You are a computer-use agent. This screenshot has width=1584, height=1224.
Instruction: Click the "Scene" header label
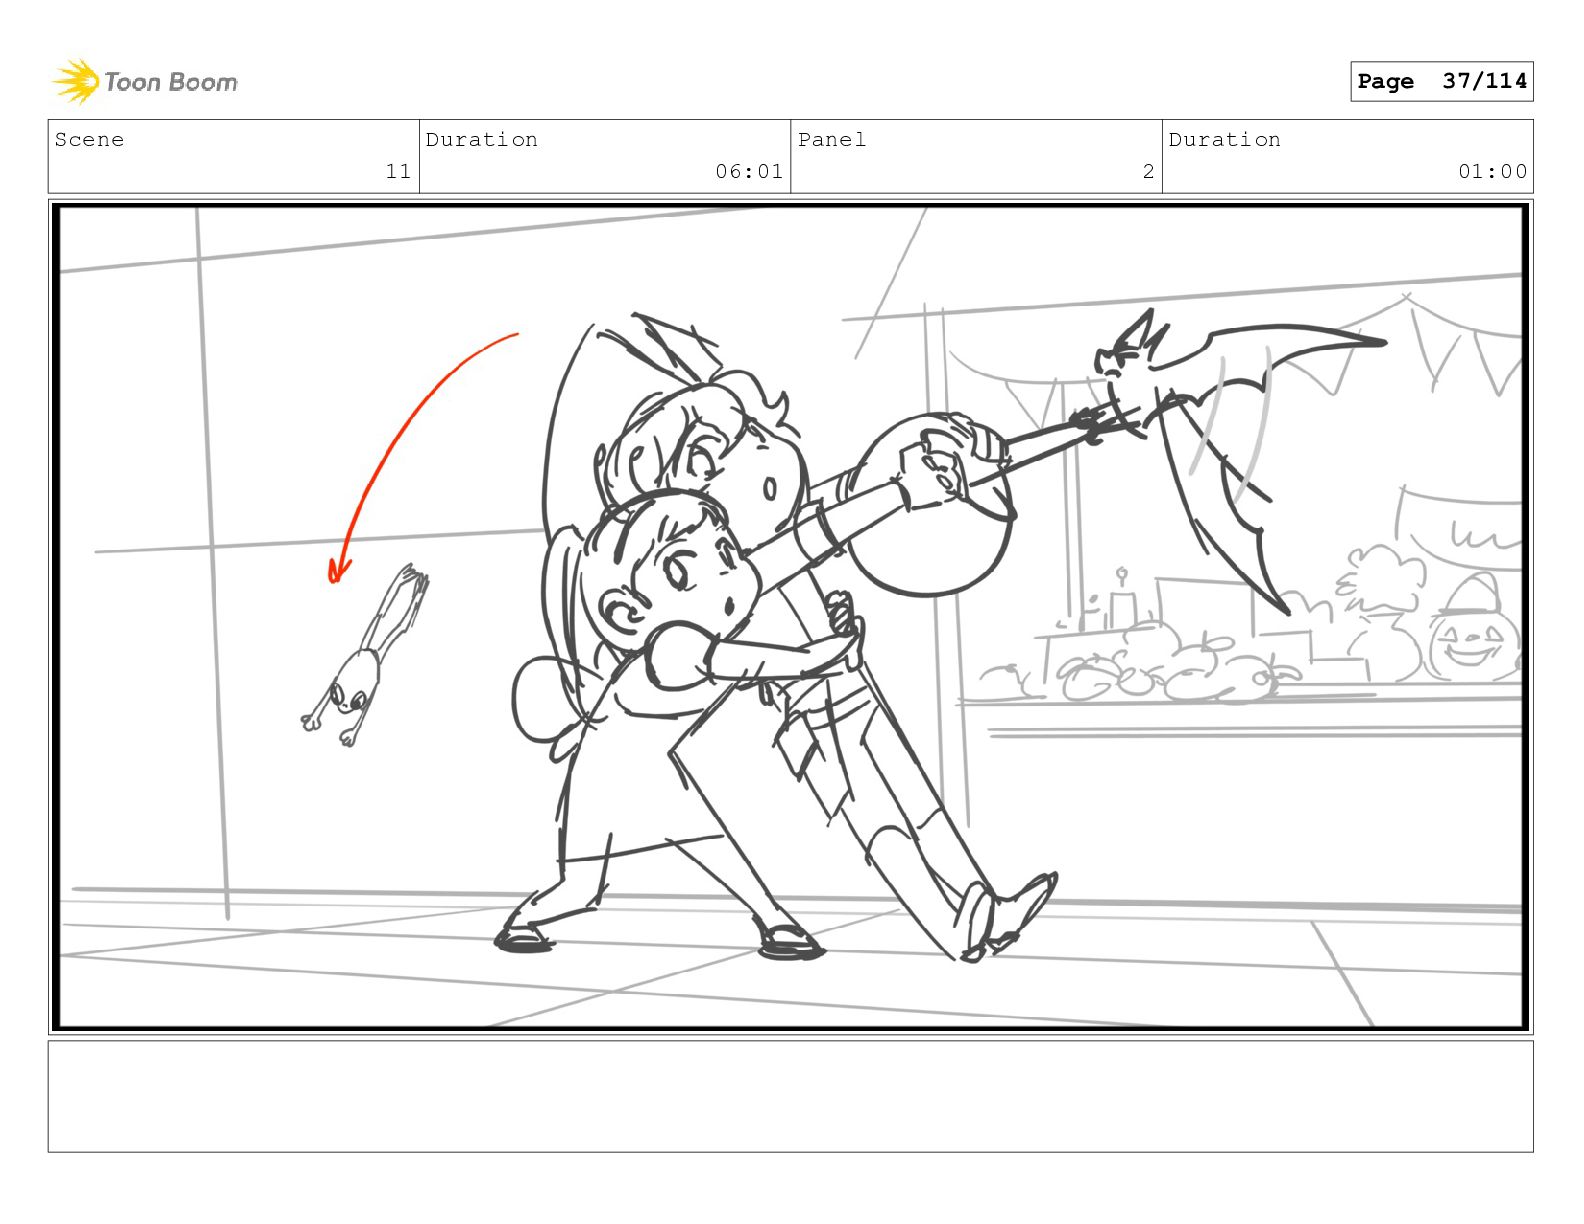89,140
